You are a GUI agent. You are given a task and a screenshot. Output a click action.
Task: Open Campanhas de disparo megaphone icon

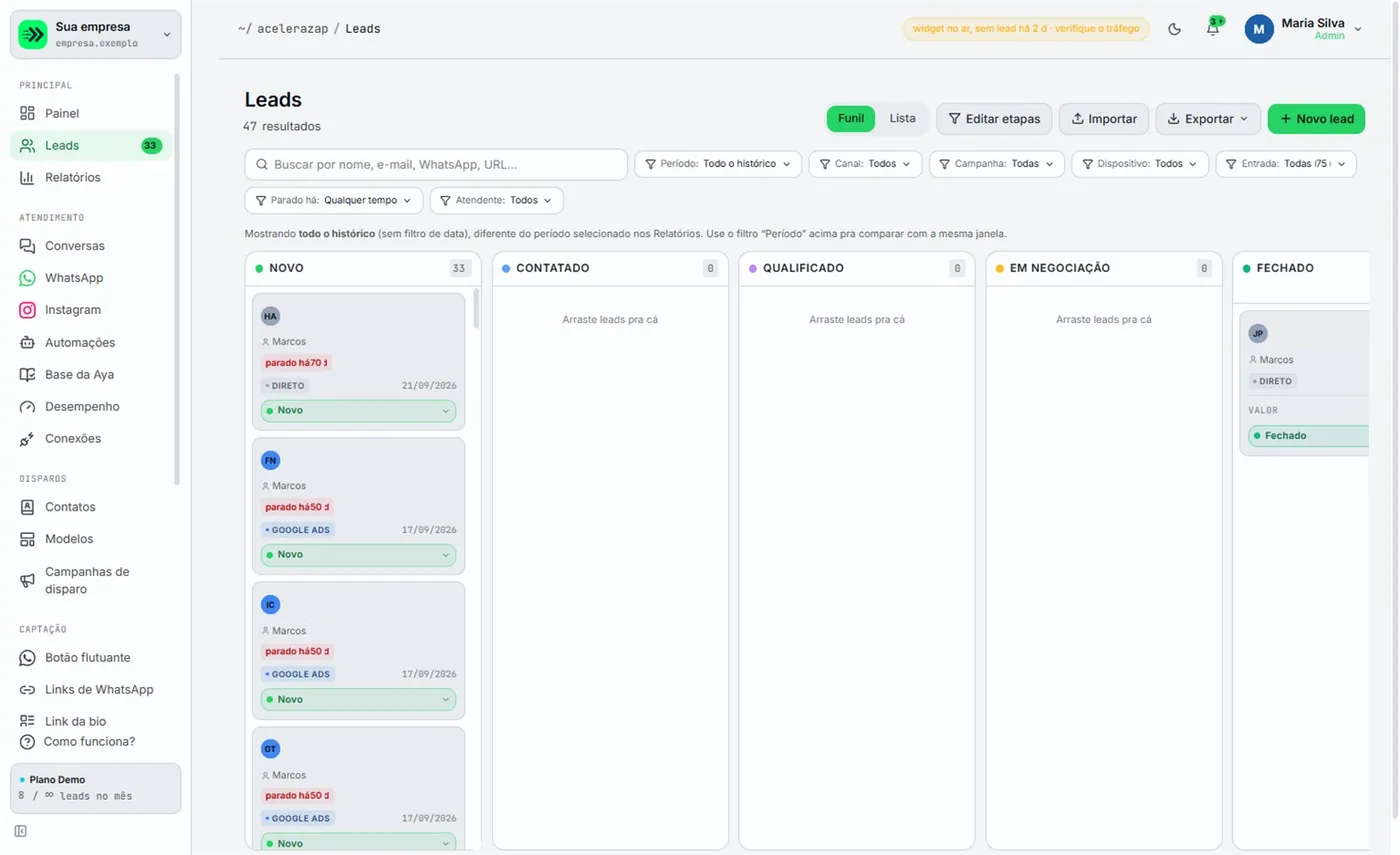click(28, 580)
